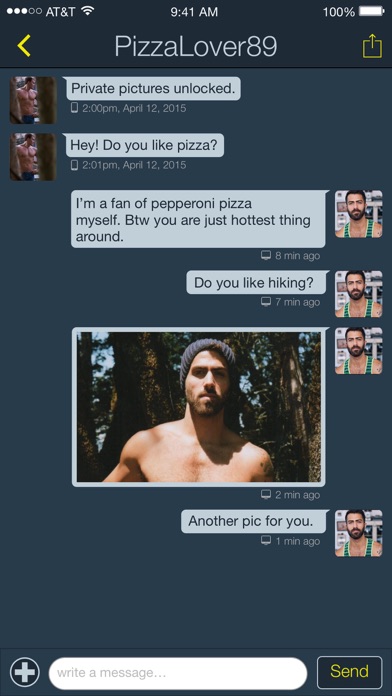The image size is (392, 696).
Task: Tap the Wi-Fi icon in status bar
Action: click(x=88, y=11)
